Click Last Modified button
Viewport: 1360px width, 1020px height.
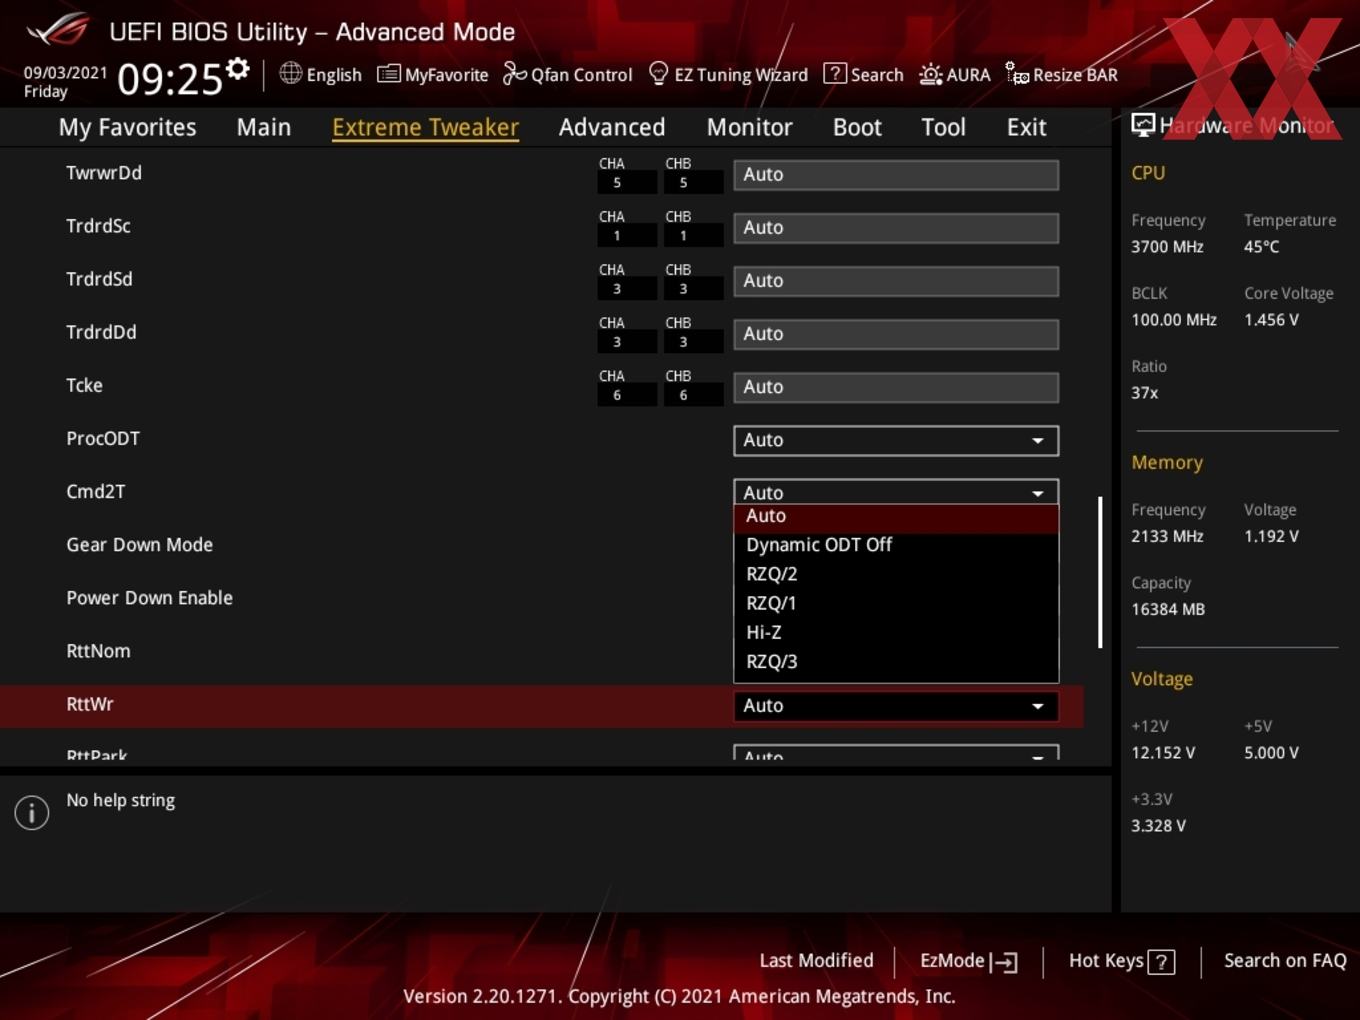(816, 961)
